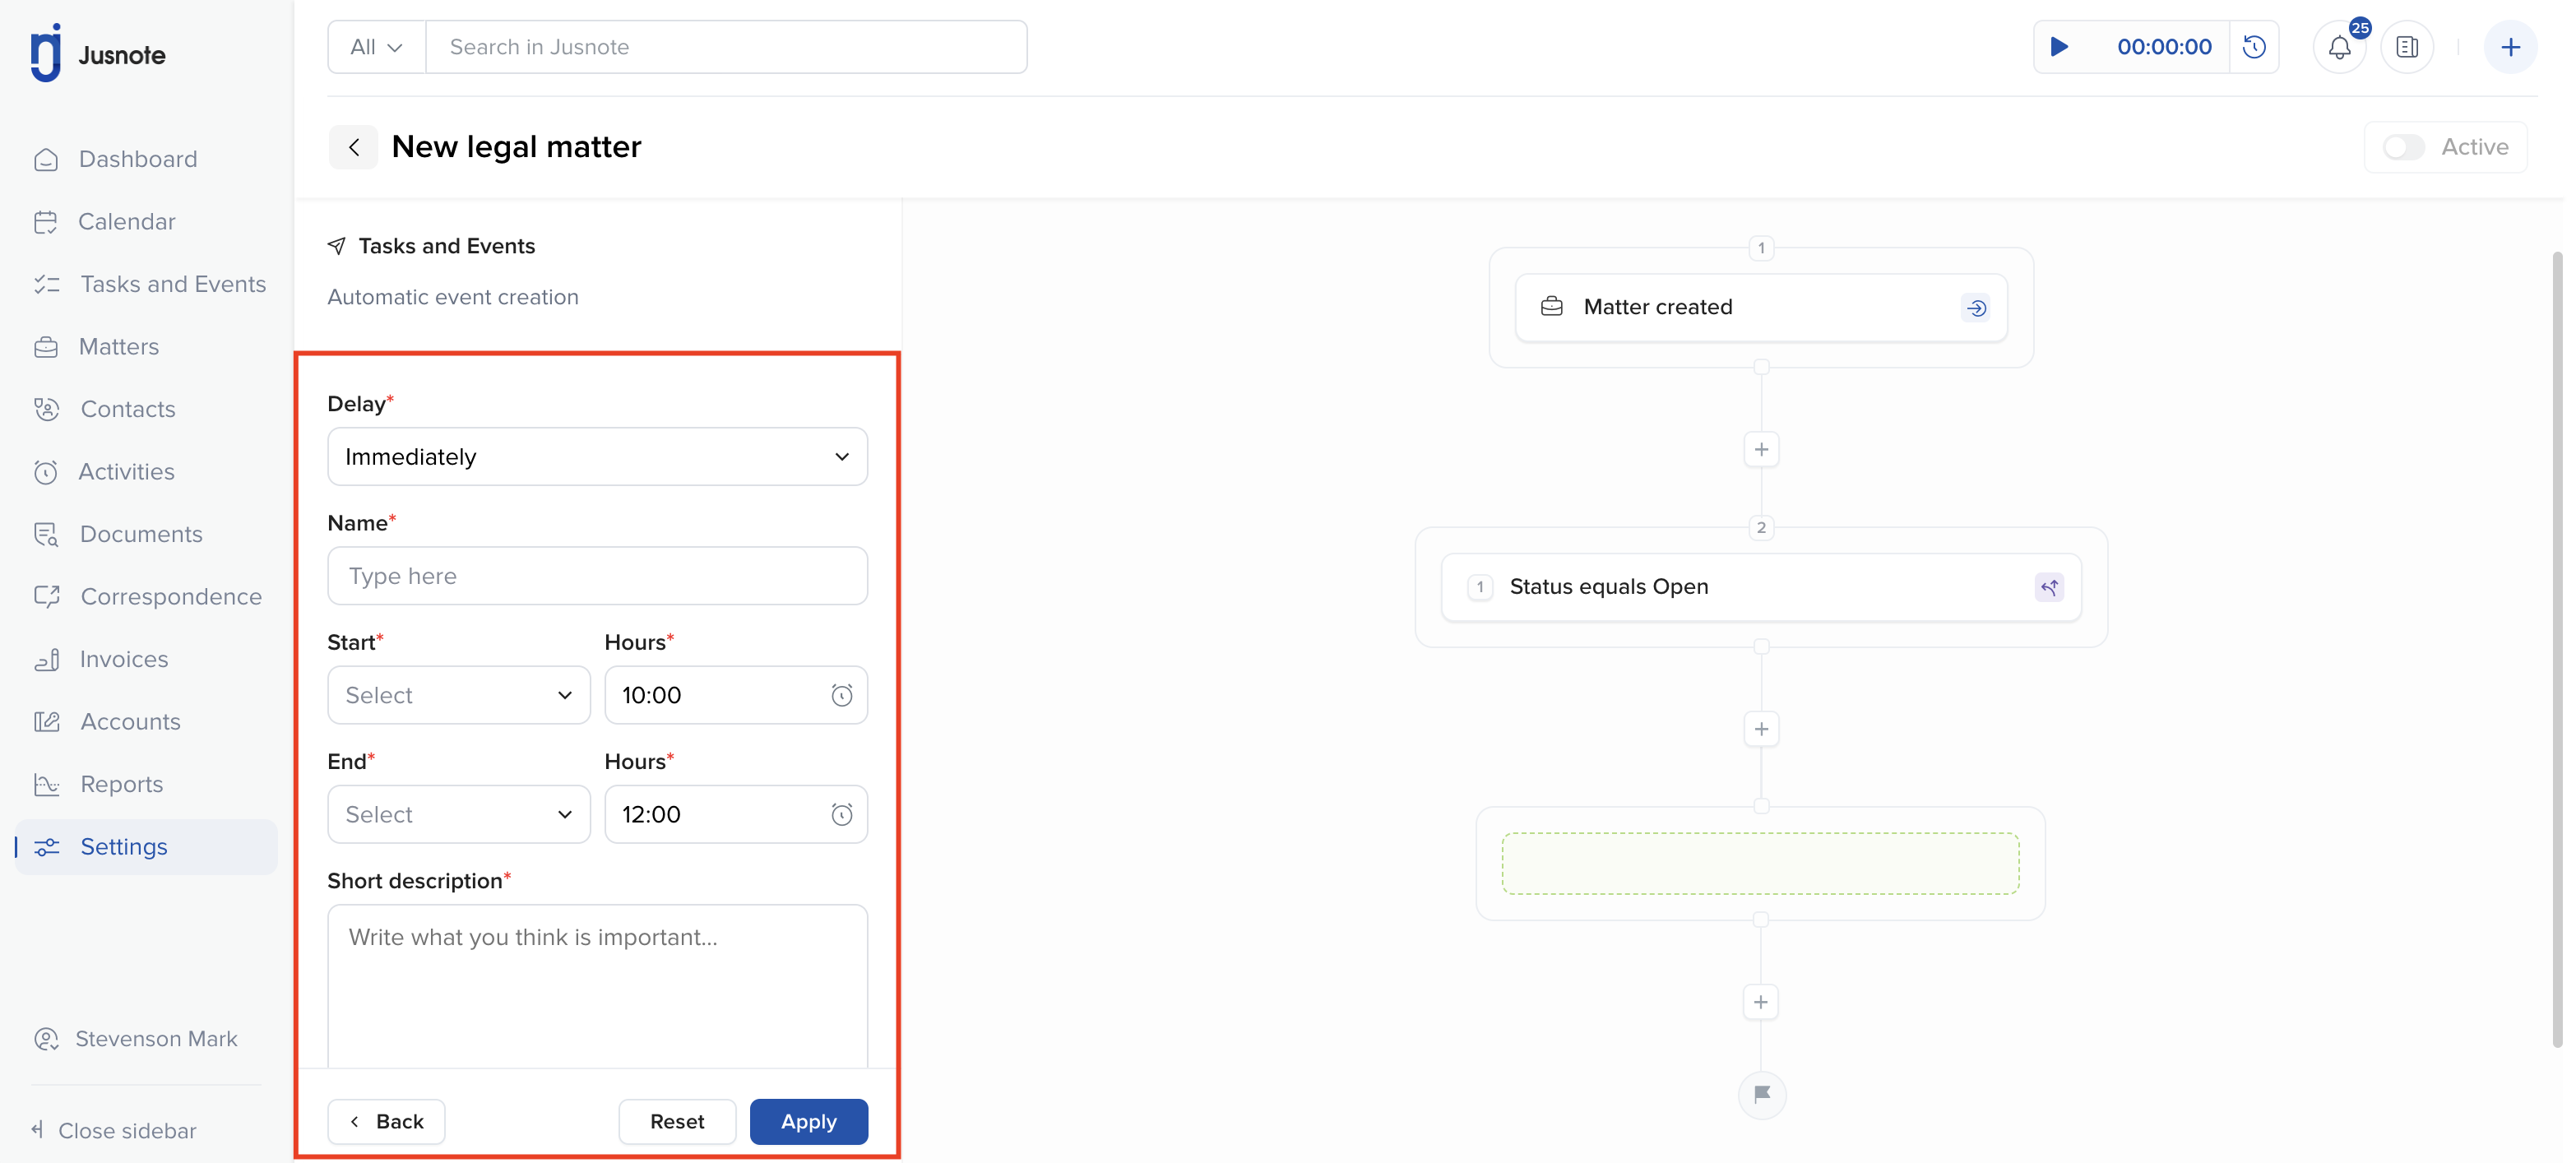Add step below Status equals Open
2576x1163 pixels.
point(1761,729)
